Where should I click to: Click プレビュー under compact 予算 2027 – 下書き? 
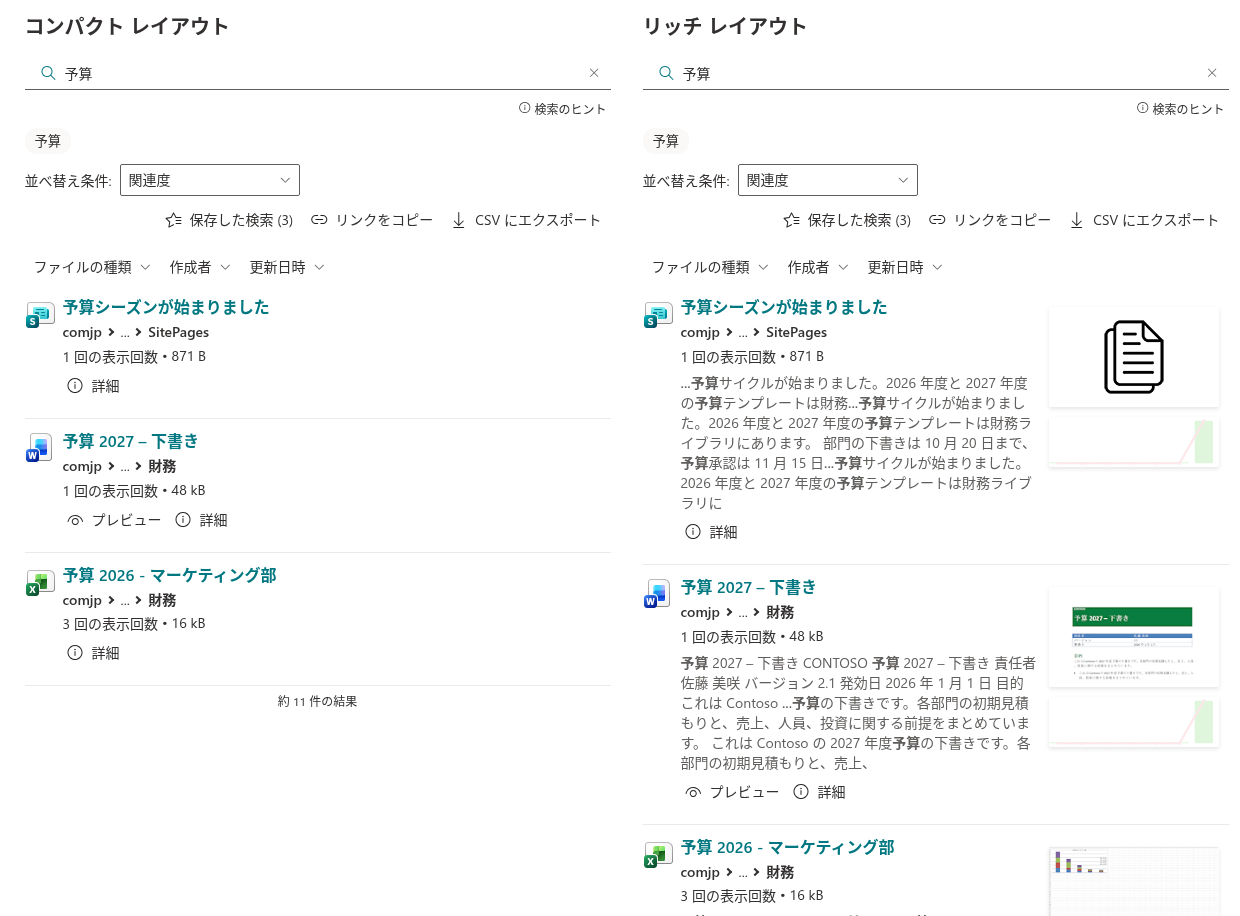(114, 520)
